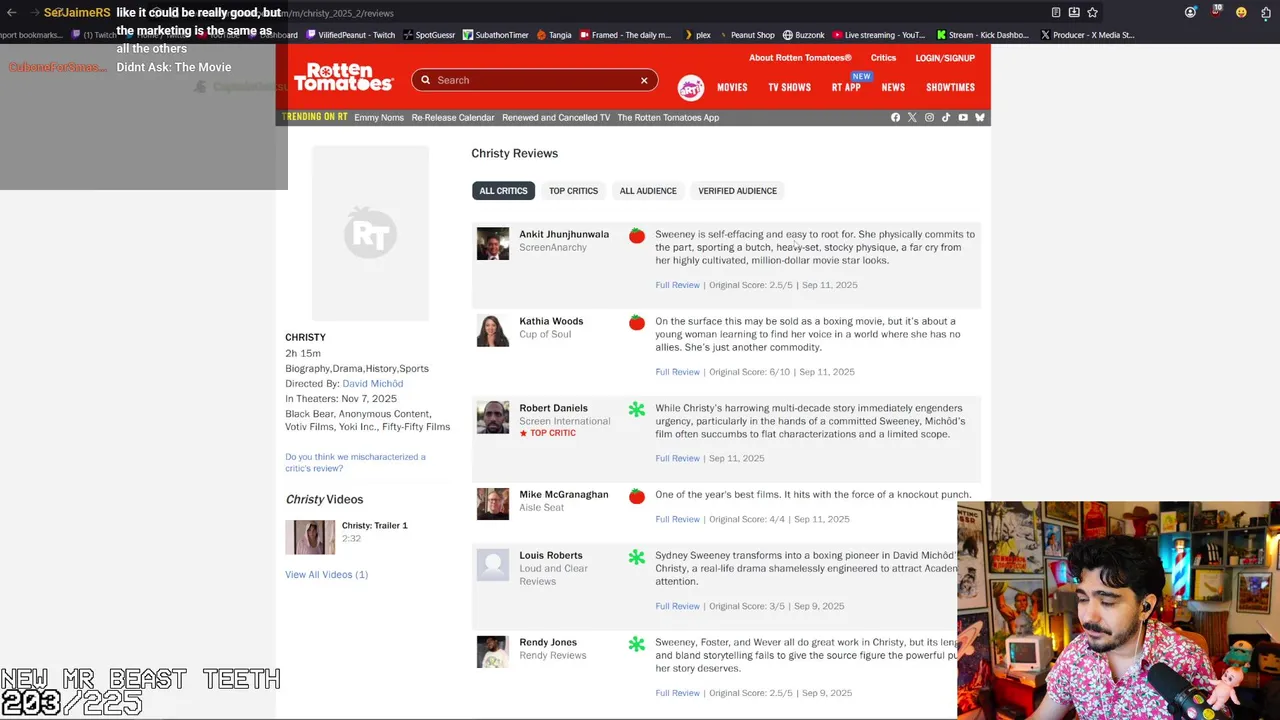Open the mischaracterized critic's review link
This screenshot has height=720, width=1280.
click(x=355, y=463)
